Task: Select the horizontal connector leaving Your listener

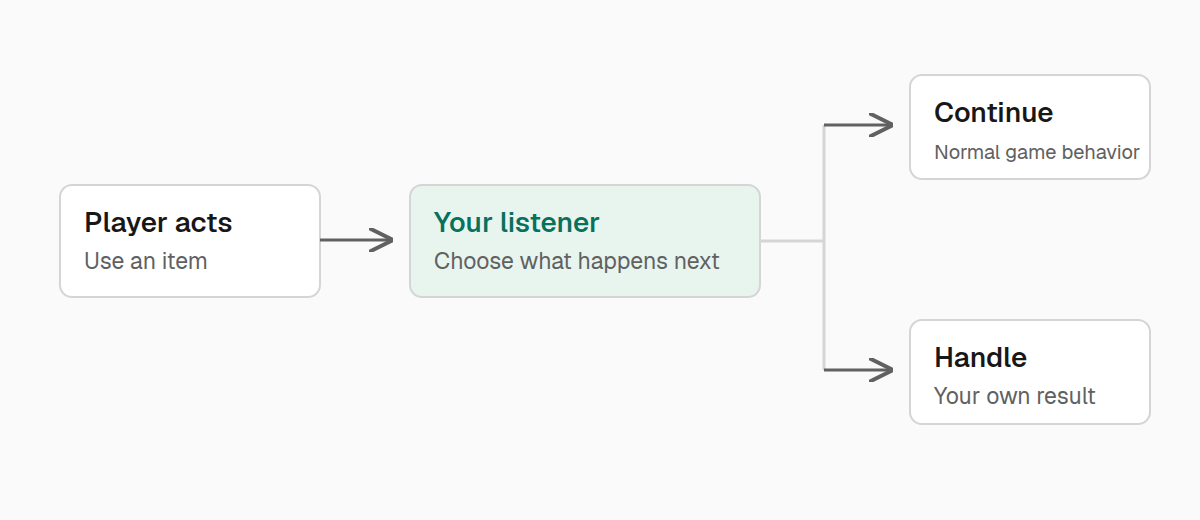Action: (x=792, y=241)
